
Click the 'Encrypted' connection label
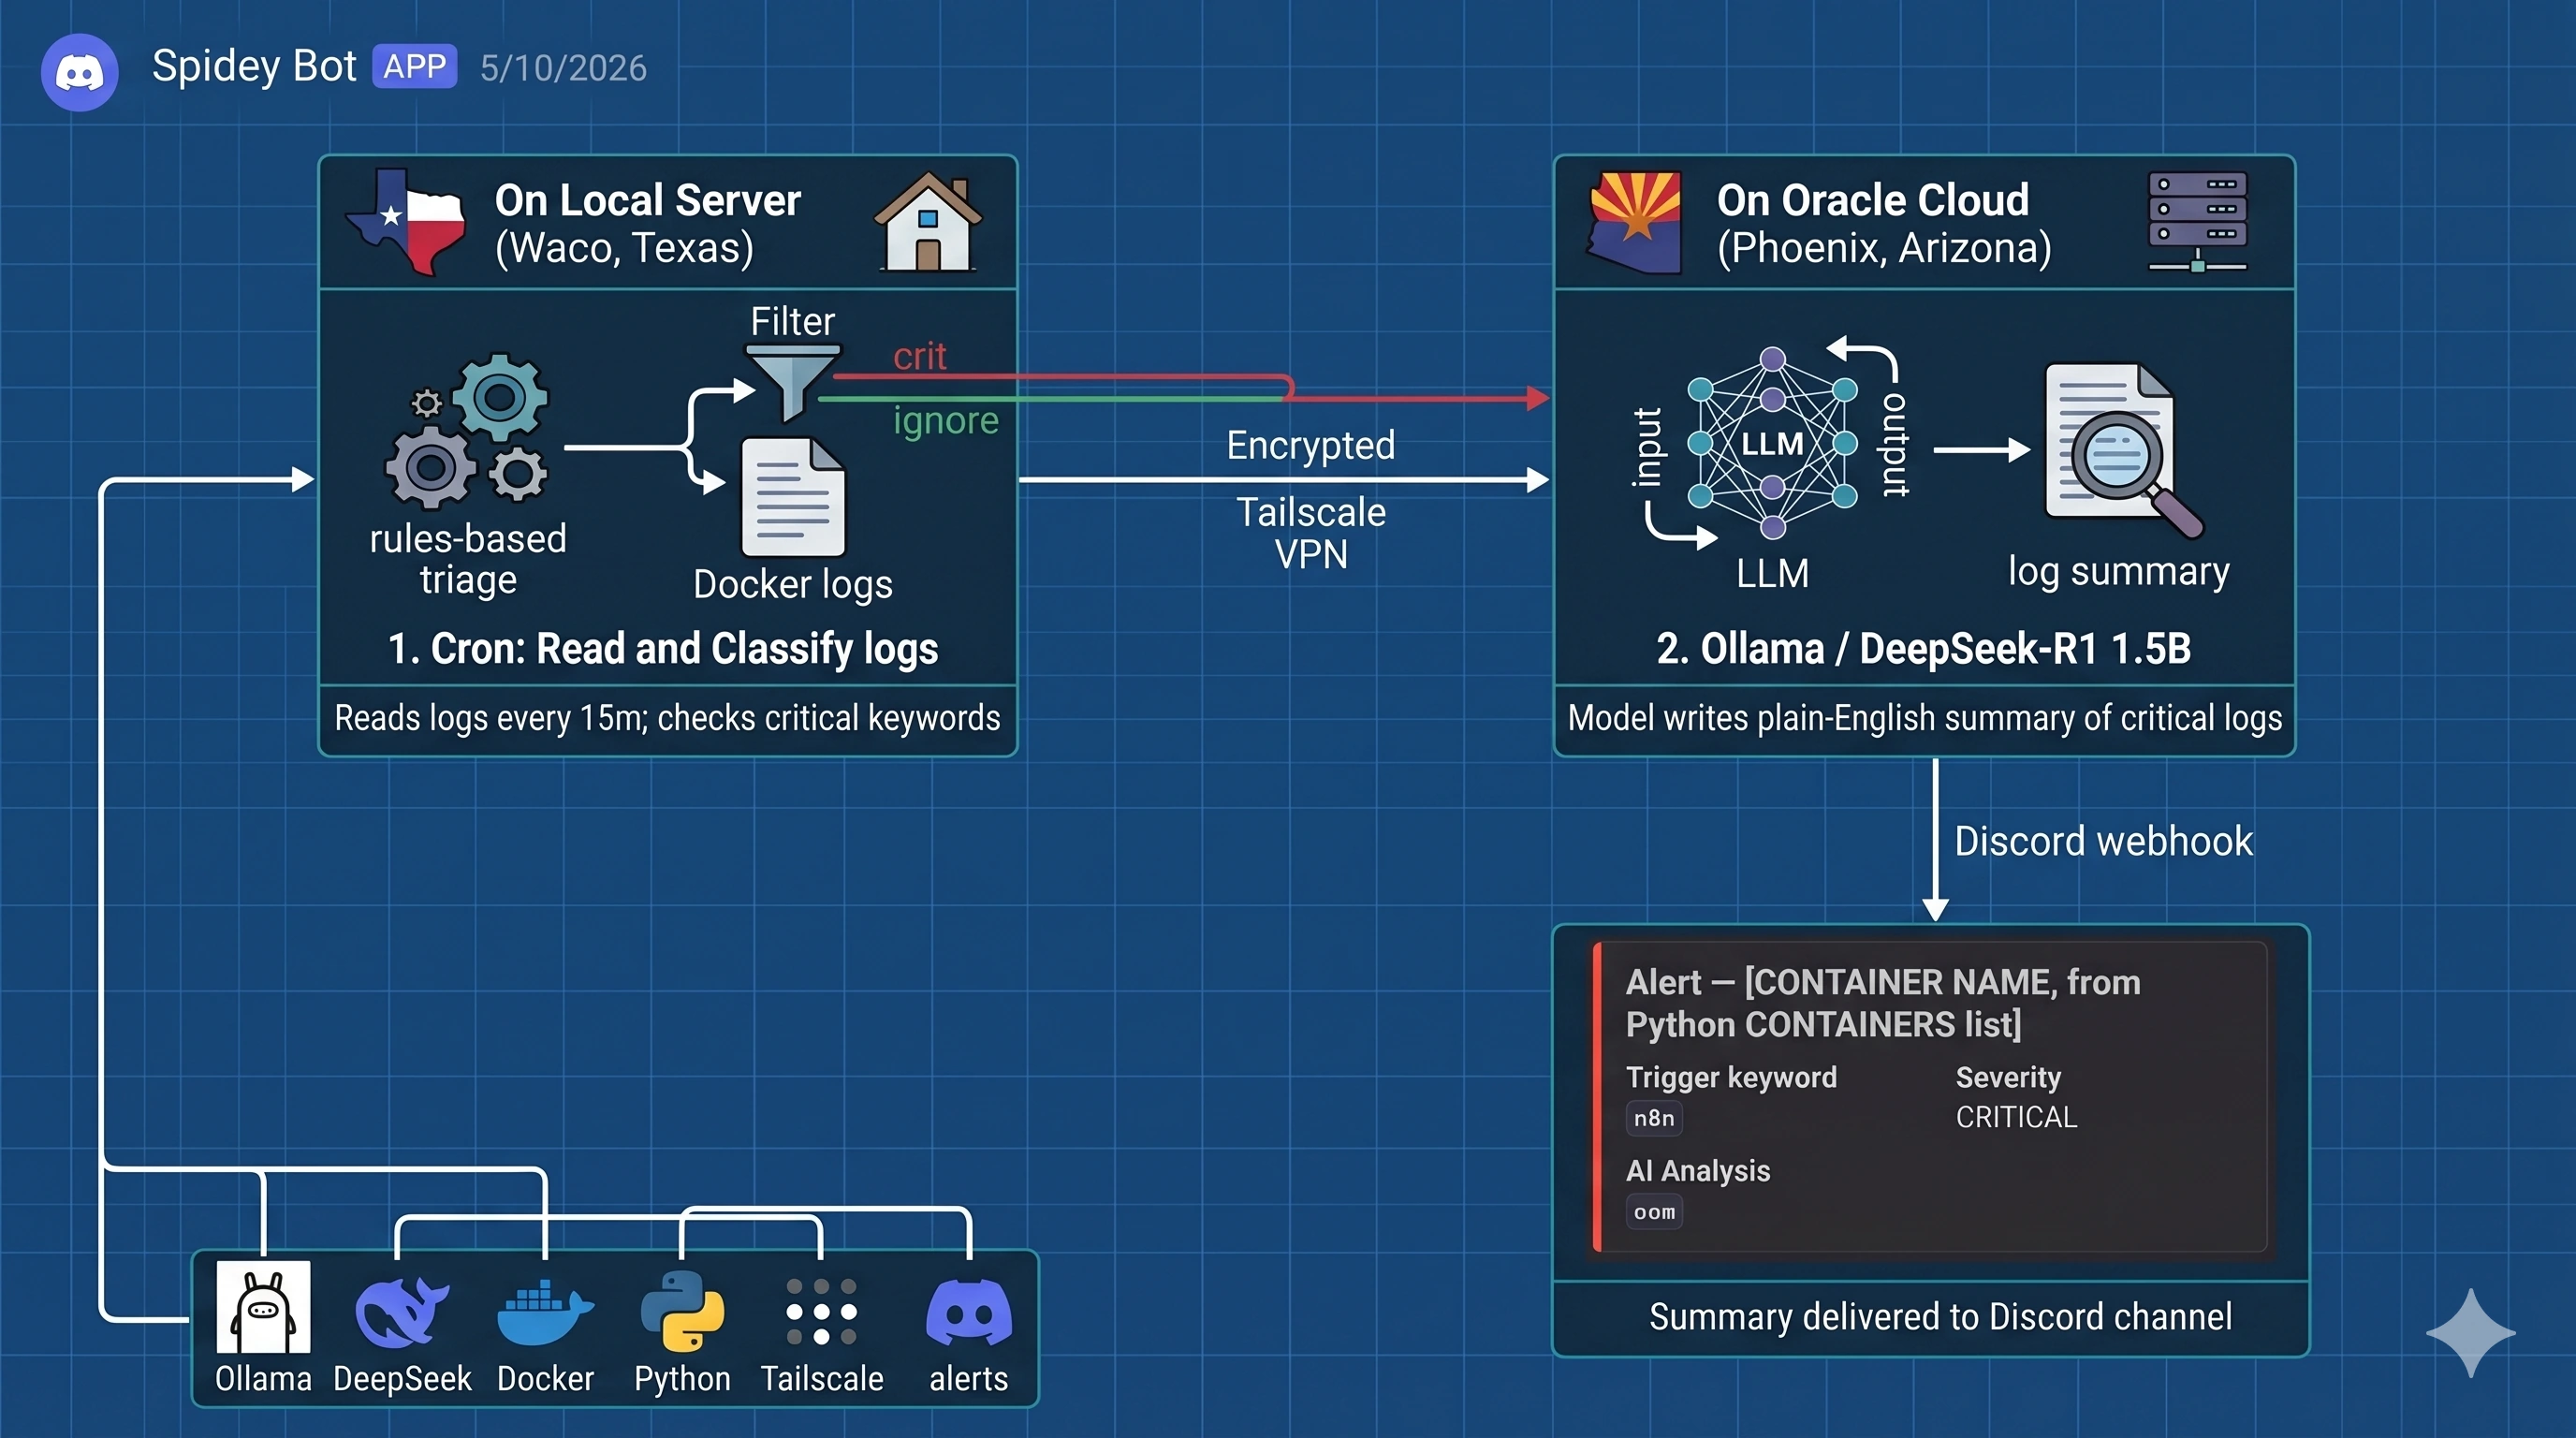(x=1310, y=445)
